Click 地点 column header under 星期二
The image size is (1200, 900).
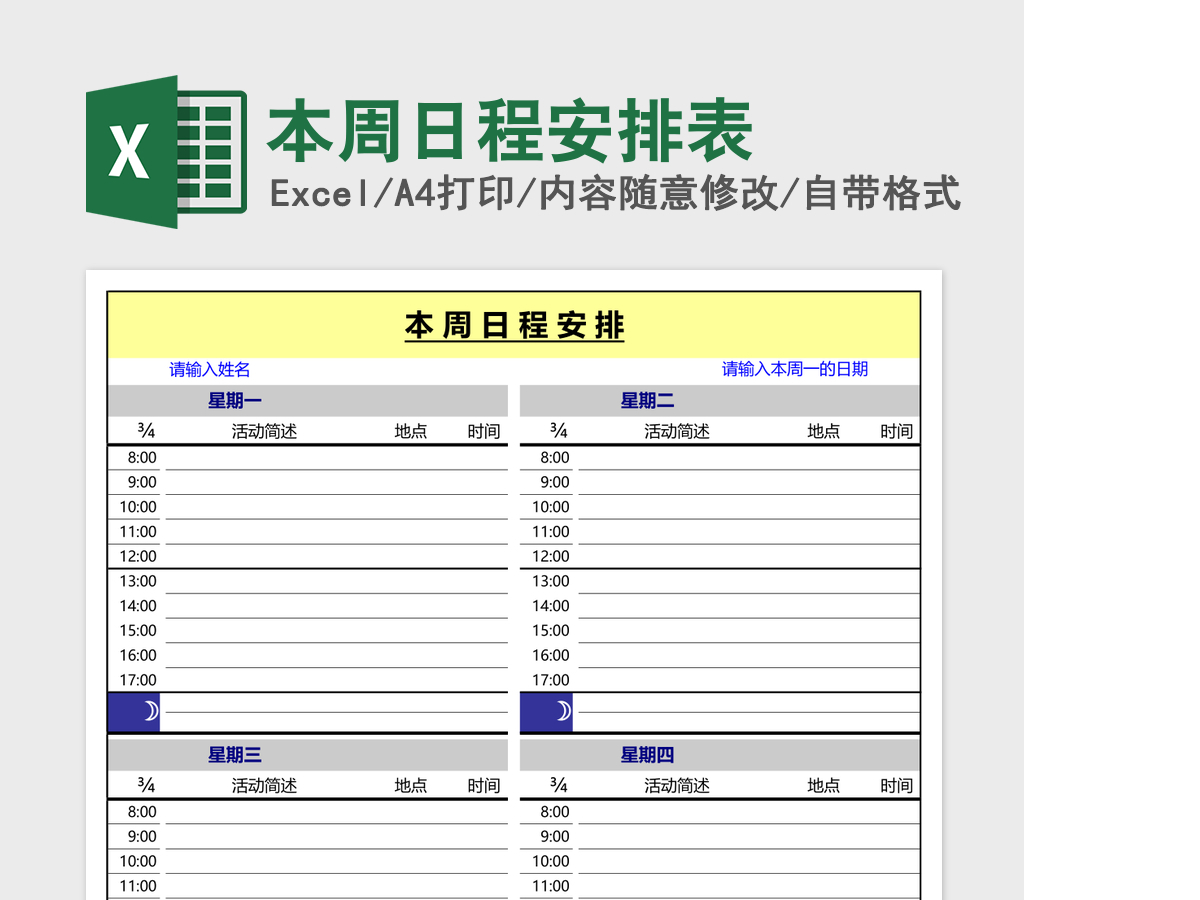pyautogui.click(x=824, y=431)
